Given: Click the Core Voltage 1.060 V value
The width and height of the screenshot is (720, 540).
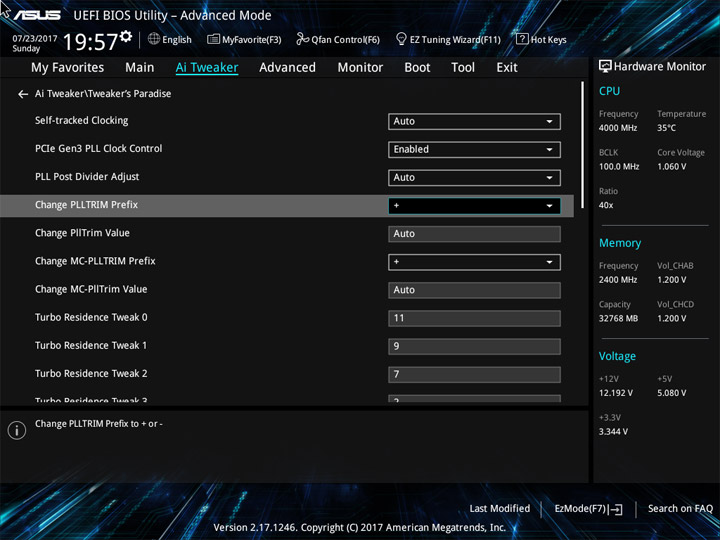Looking at the screenshot, I should coord(672,167).
